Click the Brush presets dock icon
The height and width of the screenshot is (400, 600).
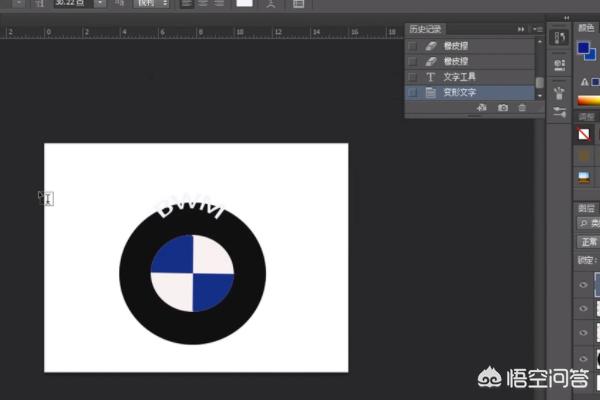click(x=559, y=93)
